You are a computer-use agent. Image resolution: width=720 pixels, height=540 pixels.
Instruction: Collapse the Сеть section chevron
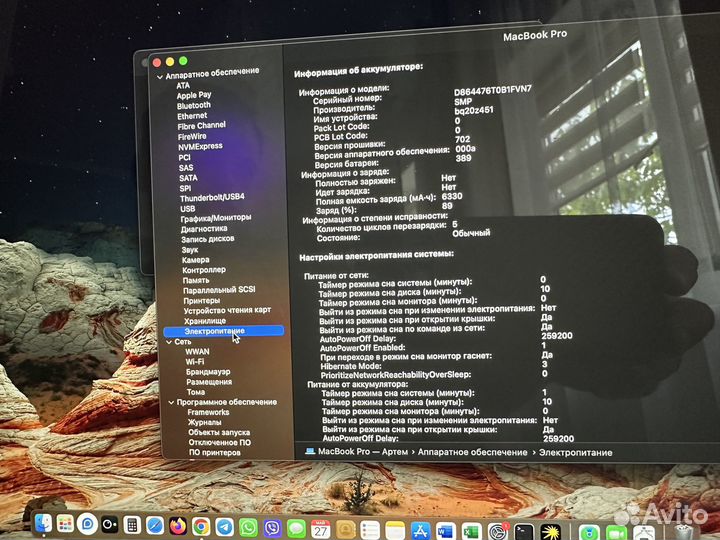point(169,342)
